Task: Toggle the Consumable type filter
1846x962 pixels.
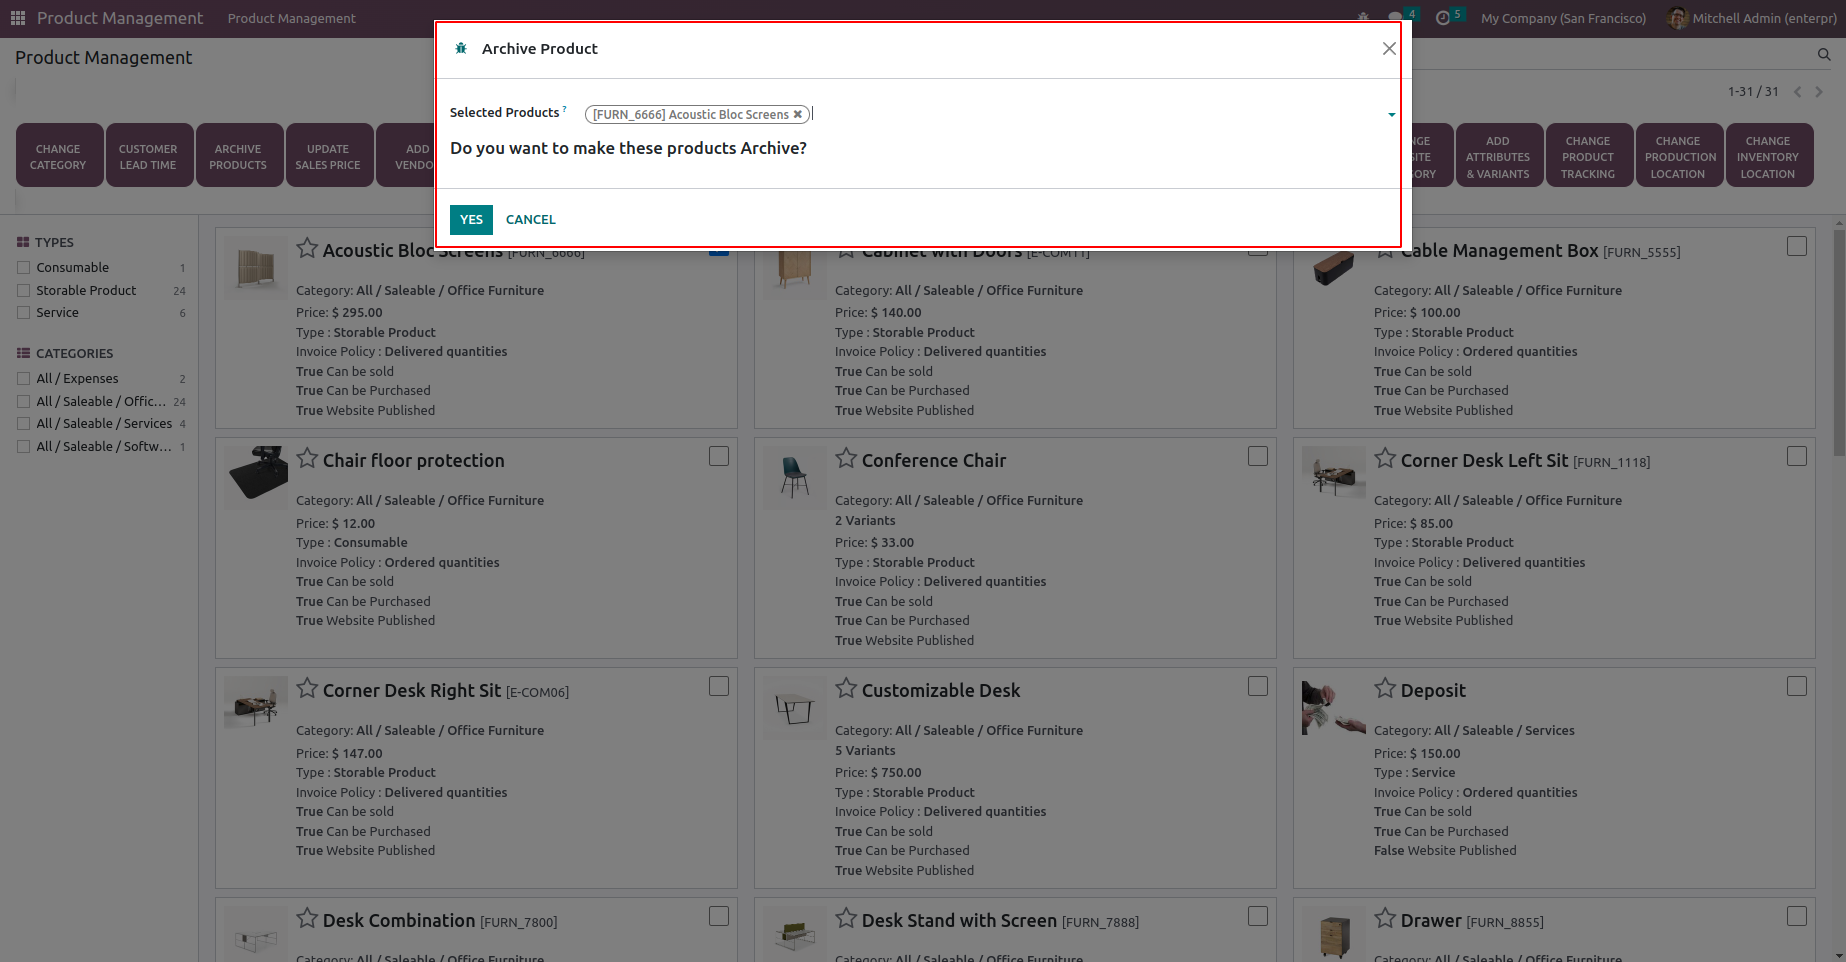Action: 23,267
